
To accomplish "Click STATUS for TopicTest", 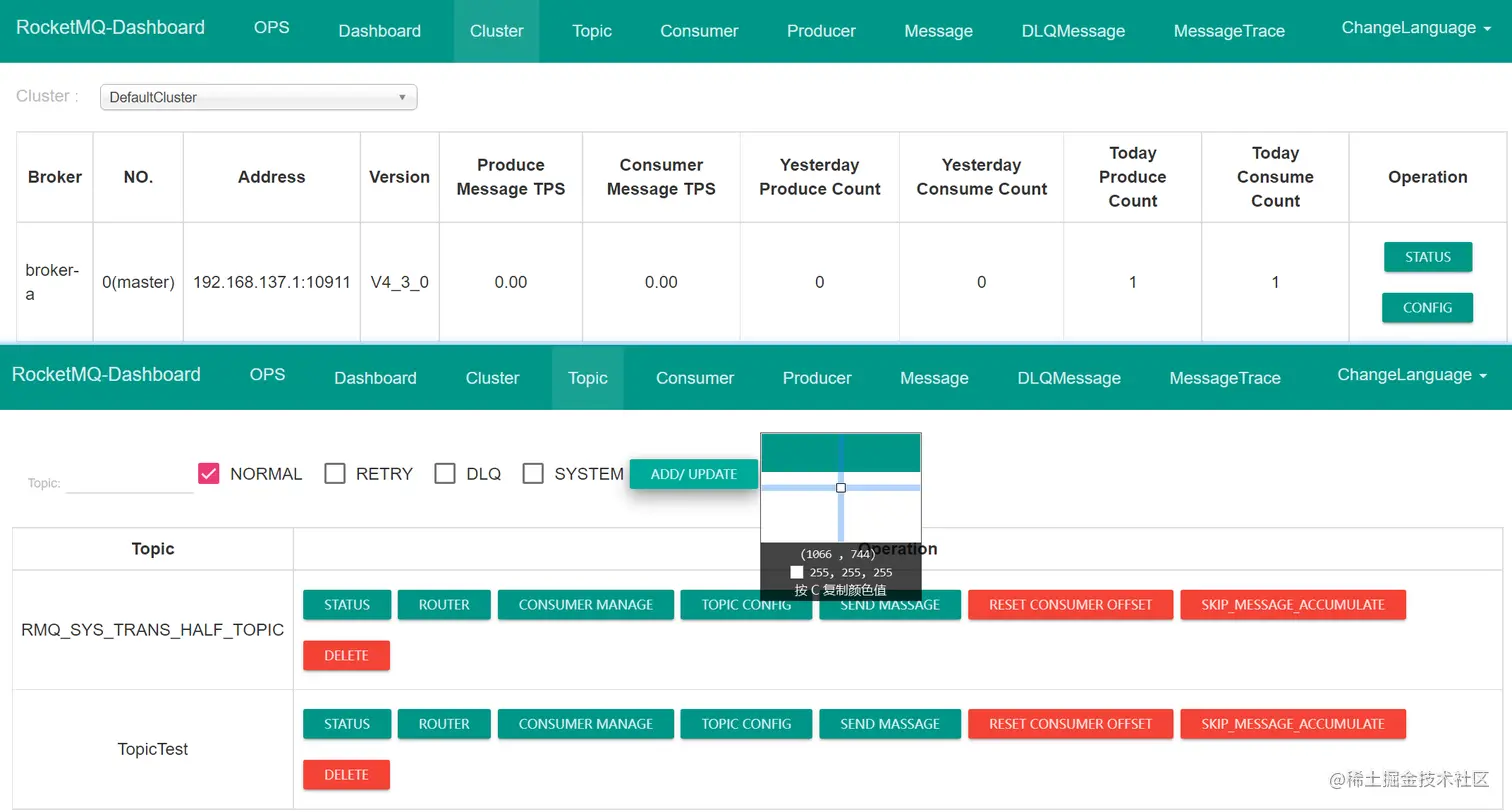I will tap(347, 724).
